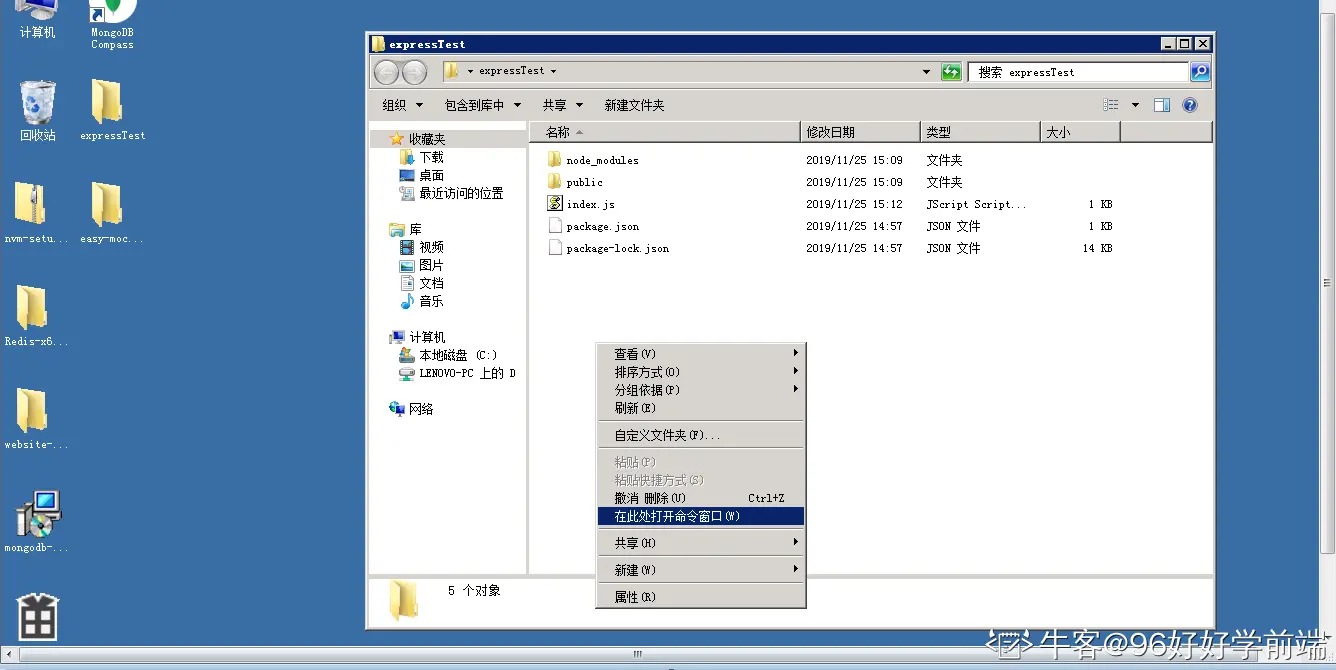Click the green refresh icon in the address bar
This screenshot has width=1336, height=670.
pos(949,71)
